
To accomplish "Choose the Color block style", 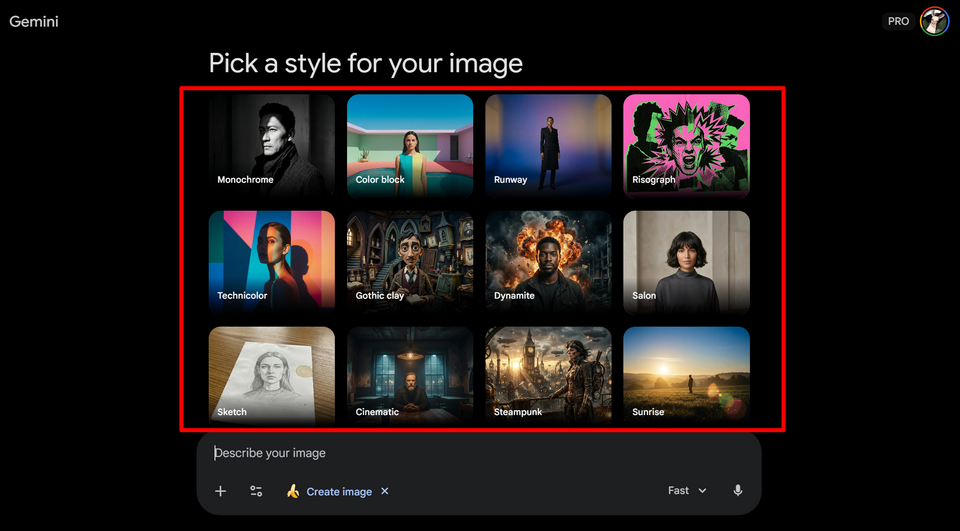I will point(410,144).
